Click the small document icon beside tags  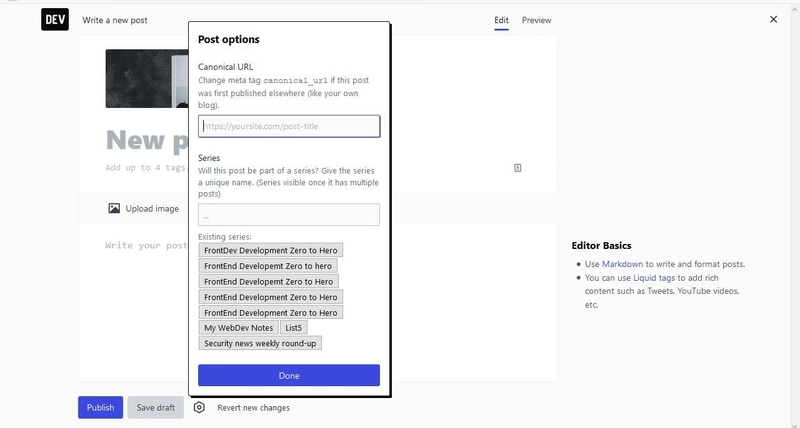point(517,168)
